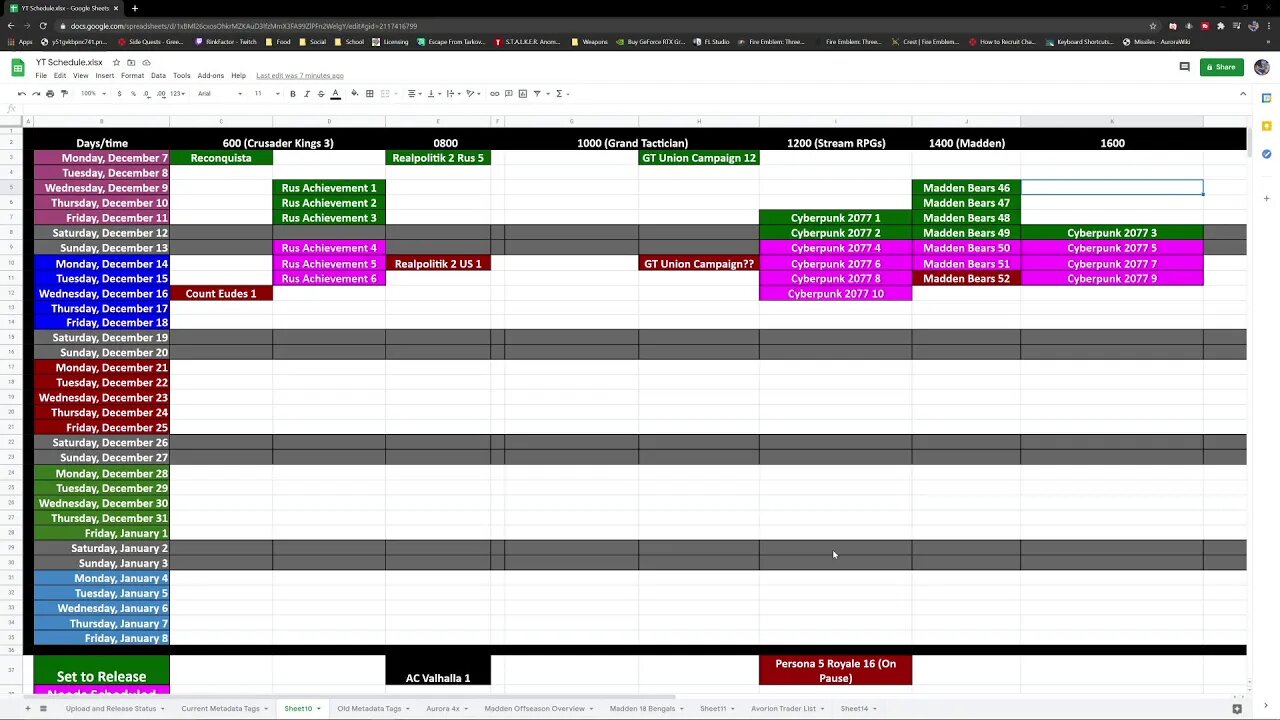Click the Print icon

click(50, 94)
